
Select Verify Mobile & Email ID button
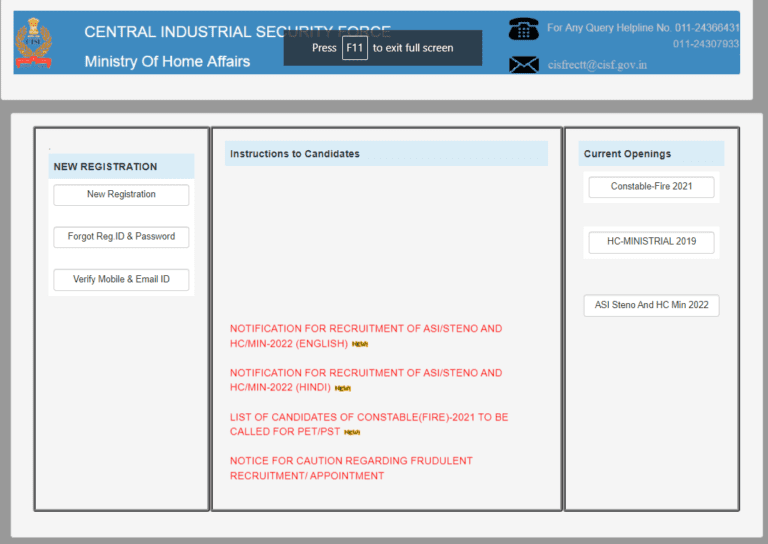pyautogui.click(x=121, y=279)
